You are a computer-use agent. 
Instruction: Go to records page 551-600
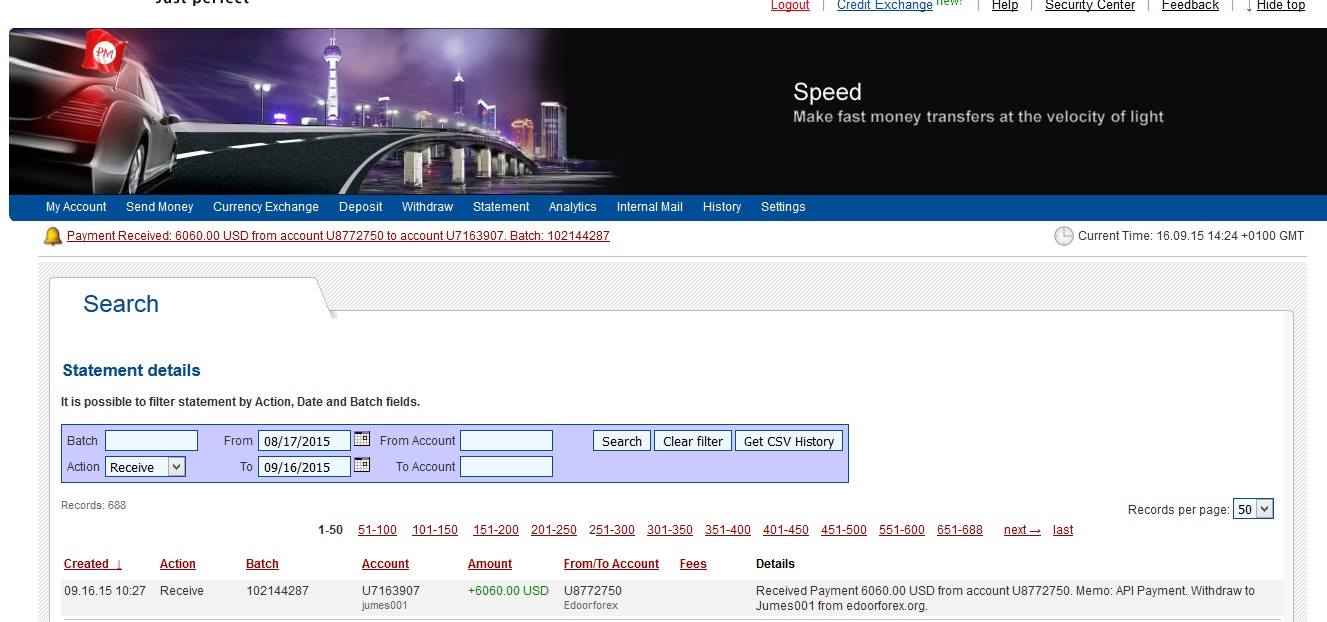(x=902, y=530)
